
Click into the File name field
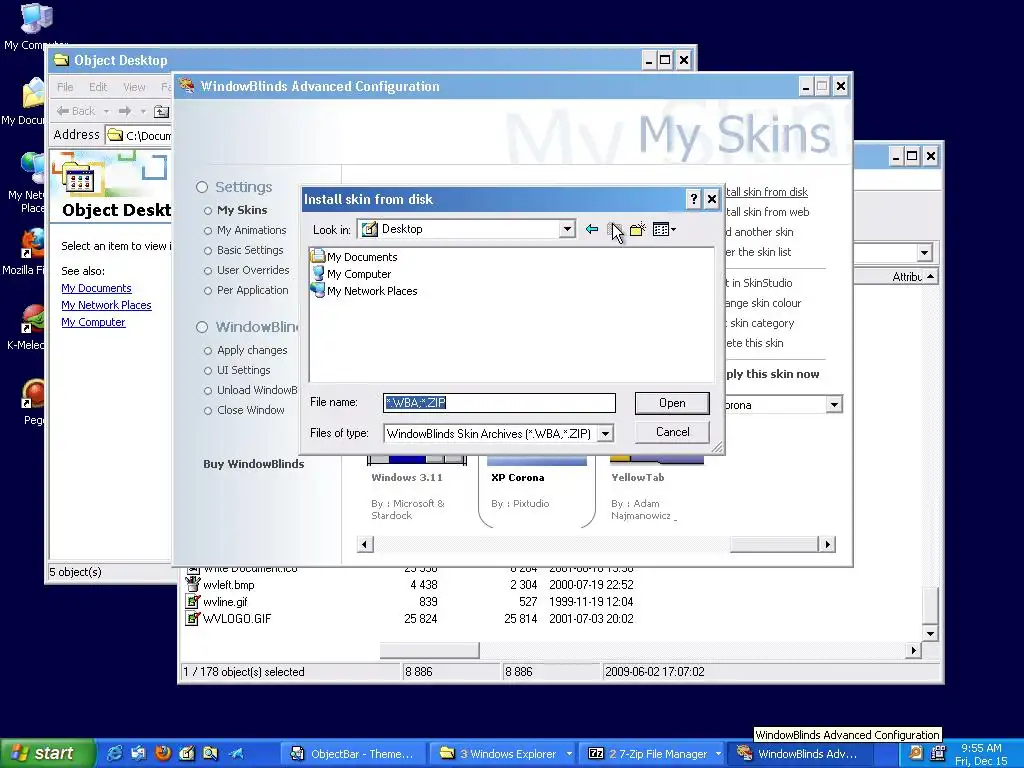point(499,403)
